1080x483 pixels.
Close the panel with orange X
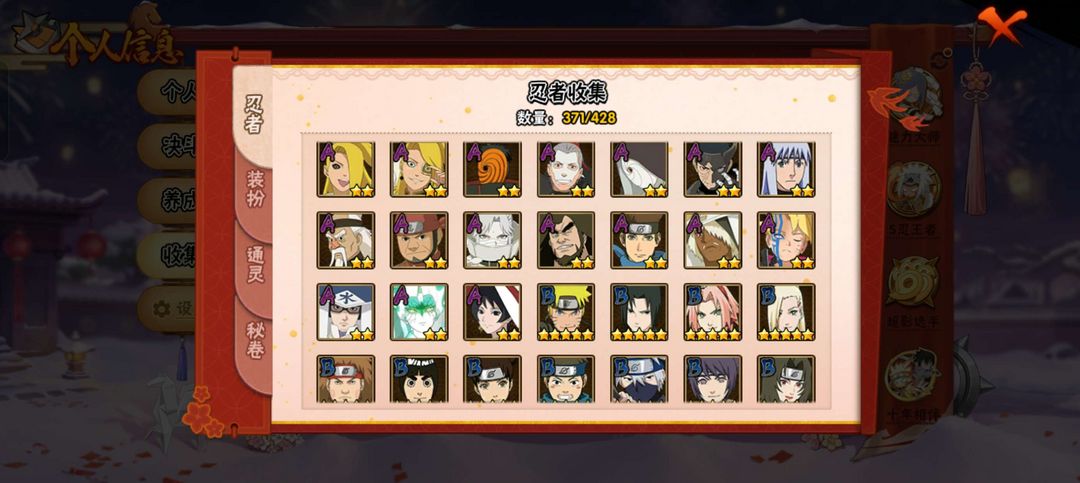1001,23
